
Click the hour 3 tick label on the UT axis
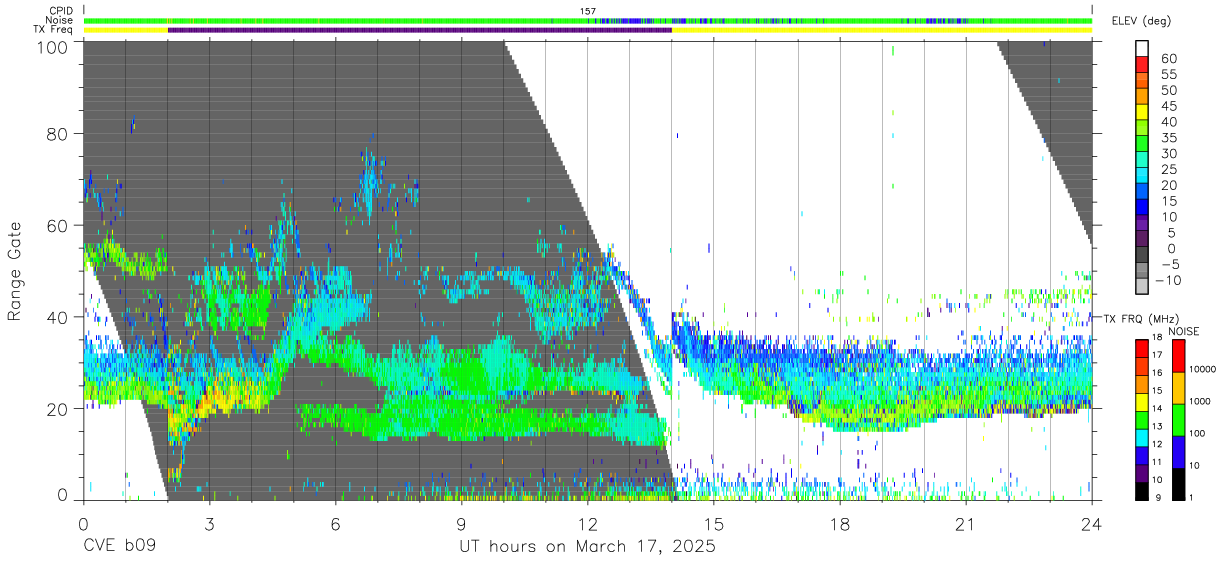pos(209,524)
